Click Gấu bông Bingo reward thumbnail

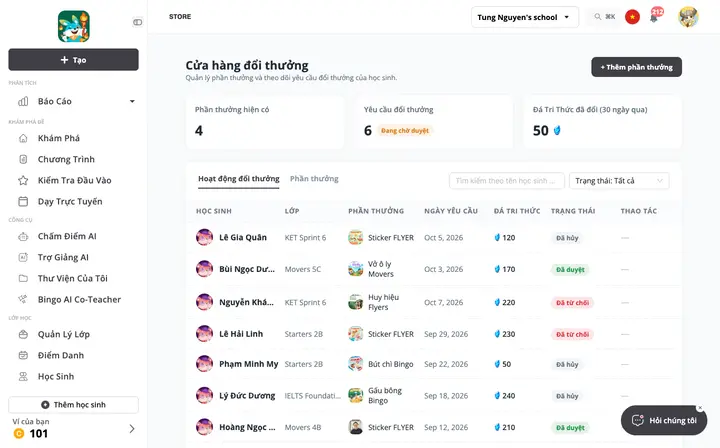(x=355, y=395)
